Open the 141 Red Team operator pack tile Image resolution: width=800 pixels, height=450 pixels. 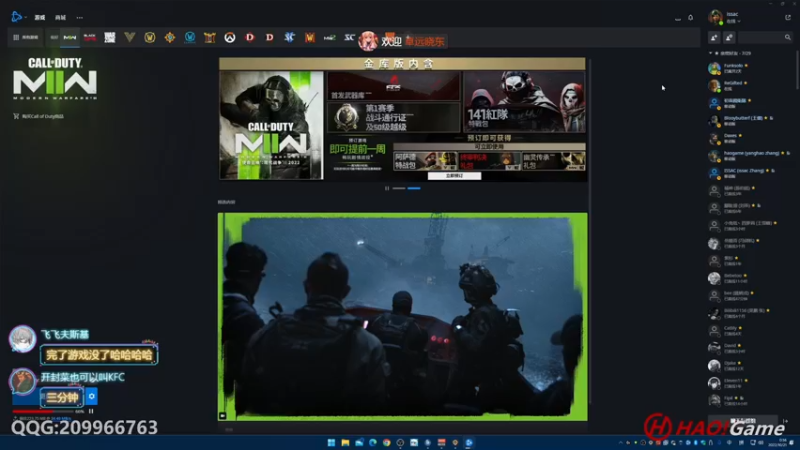(524, 102)
